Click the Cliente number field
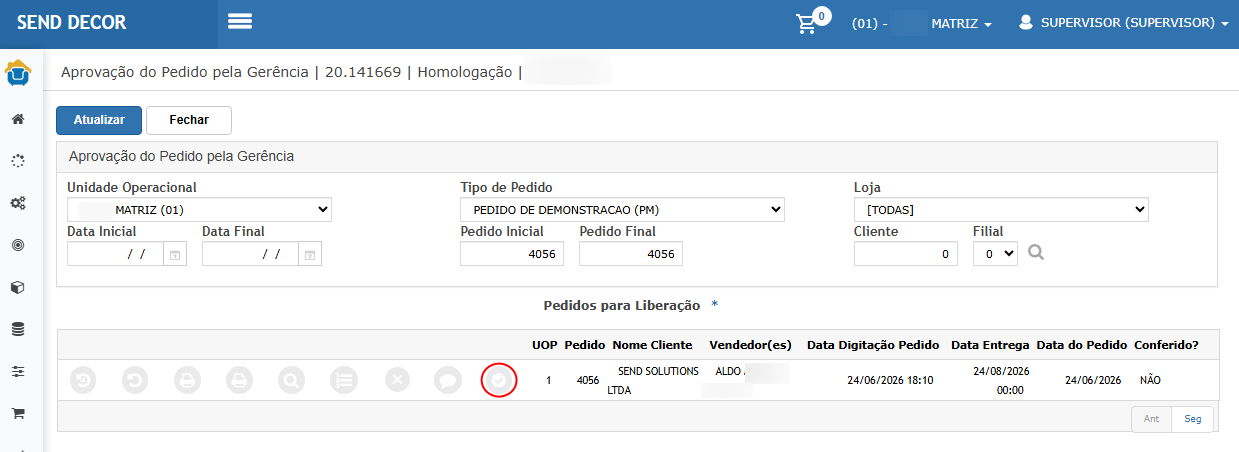Screen dimensions: 1239x452 pos(906,255)
